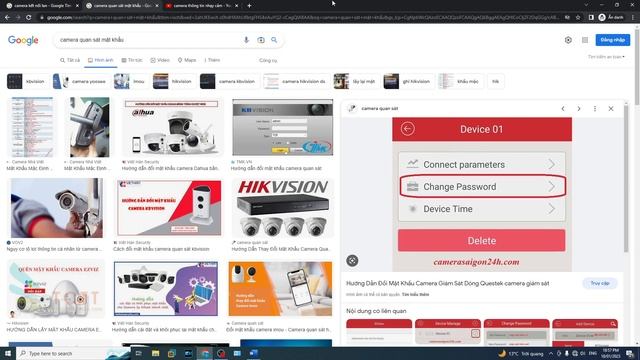Open related Change Password thumbnail
640x360 pixels.
click(x=516, y=333)
